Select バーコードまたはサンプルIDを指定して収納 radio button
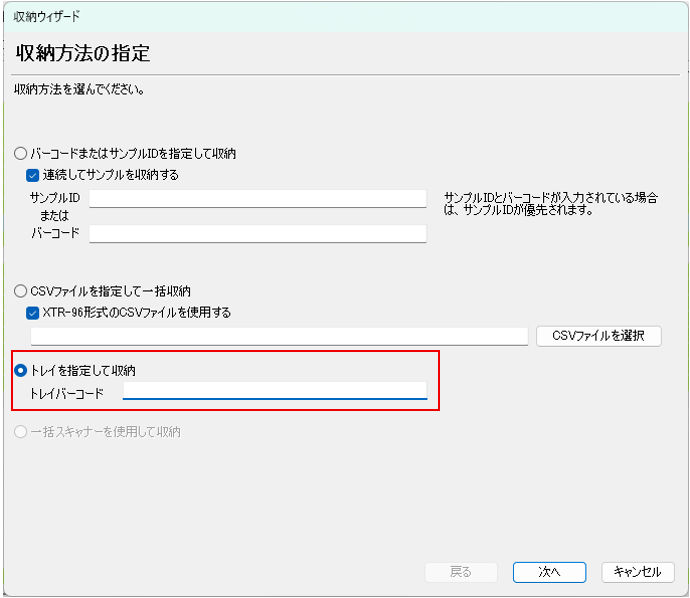Image resolution: width=690 pixels, height=598 pixels. tap(22, 154)
